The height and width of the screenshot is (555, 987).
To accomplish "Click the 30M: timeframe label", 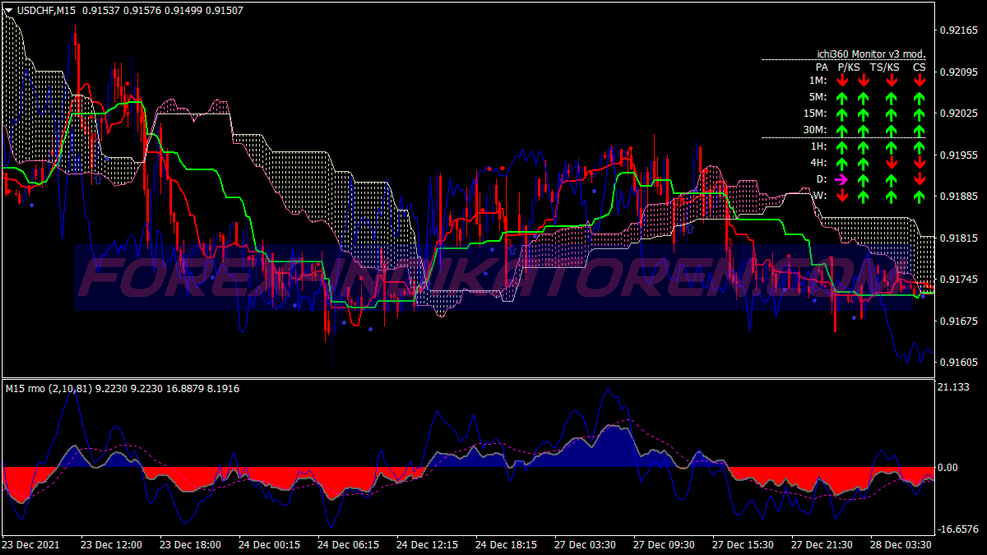I will coord(815,130).
